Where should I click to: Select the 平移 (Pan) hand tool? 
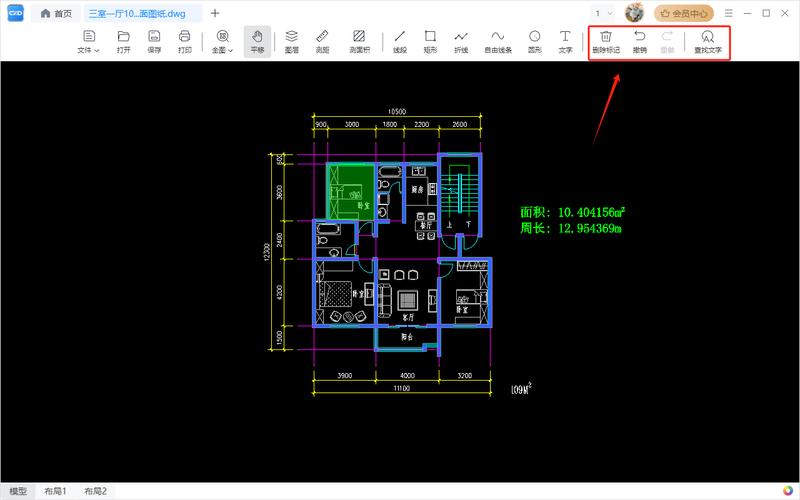click(257, 41)
